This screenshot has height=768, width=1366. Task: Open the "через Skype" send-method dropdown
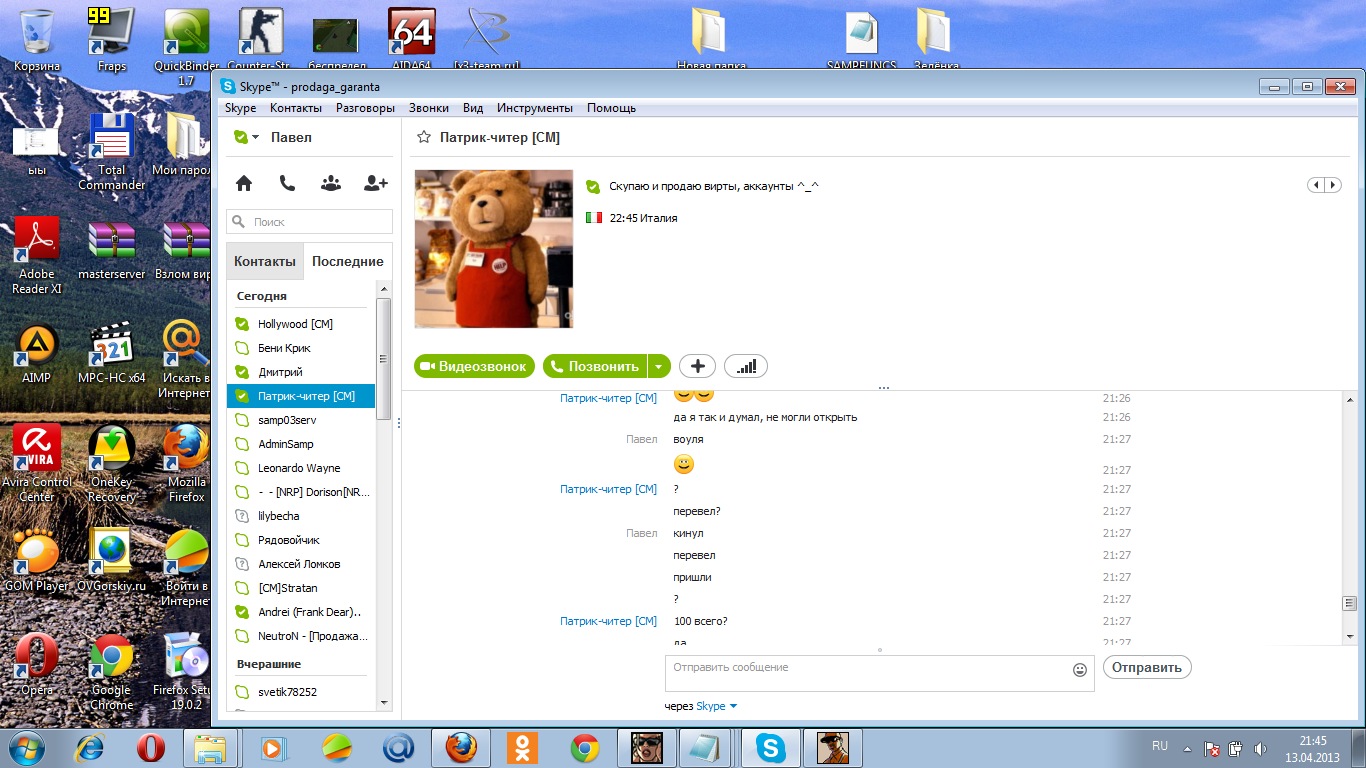(x=701, y=706)
